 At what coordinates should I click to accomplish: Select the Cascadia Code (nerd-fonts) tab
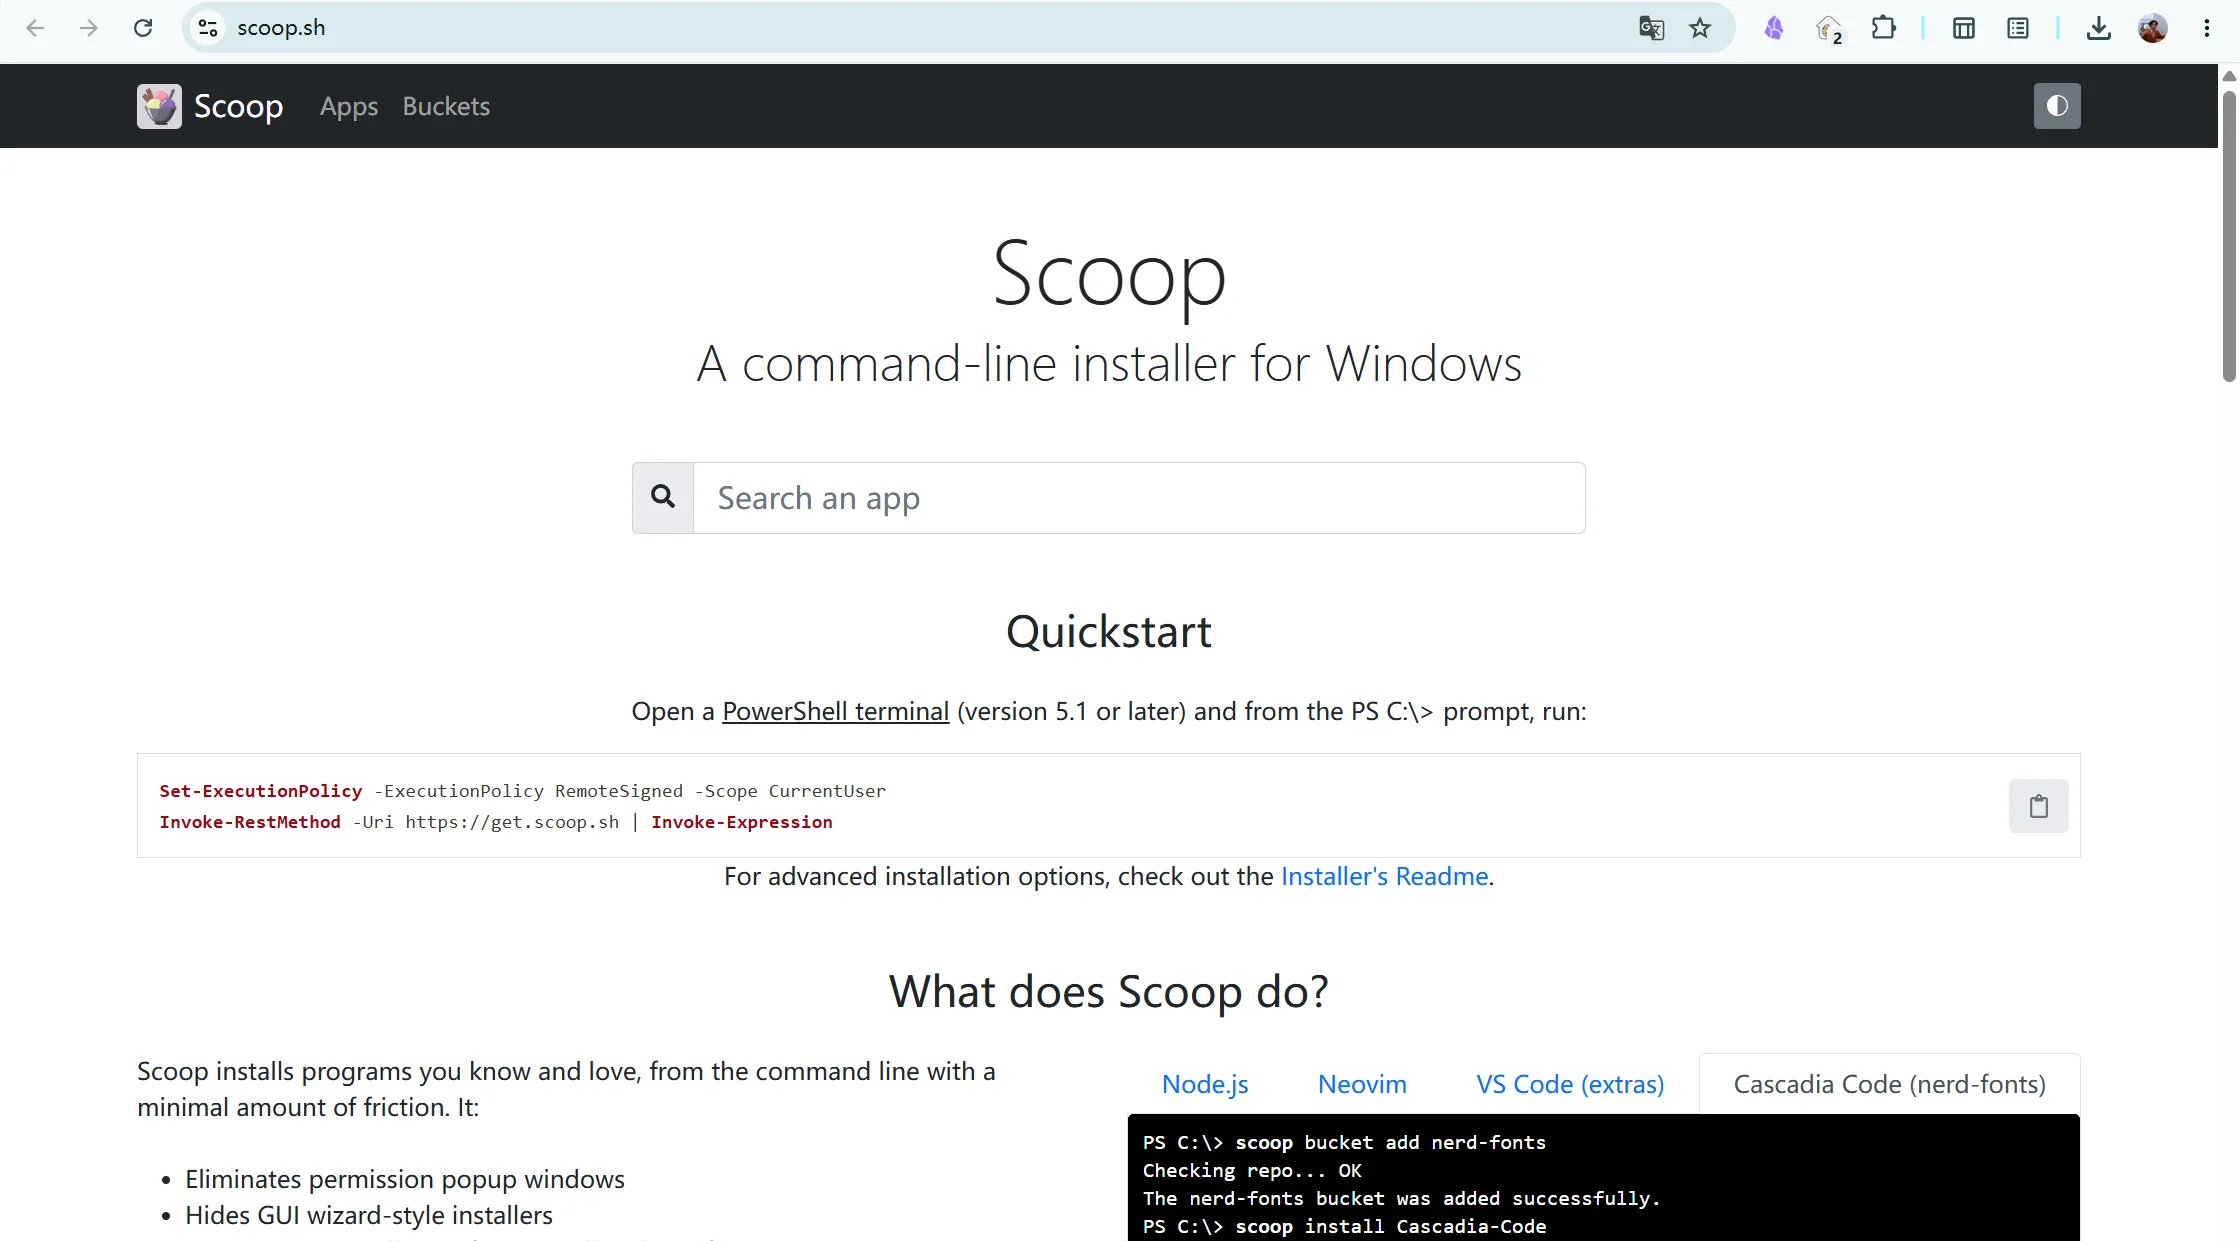coord(1890,1084)
